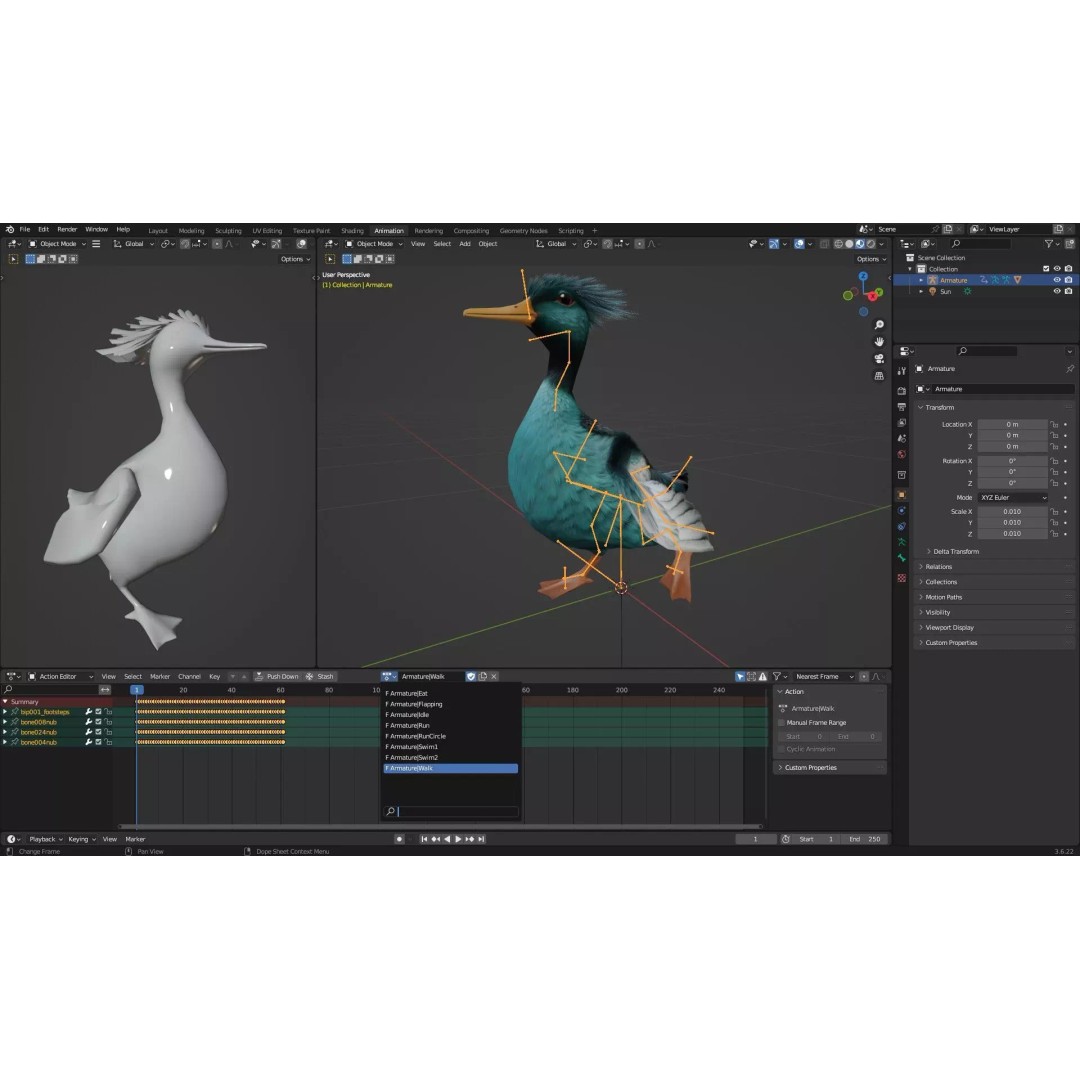Image resolution: width=1080 pixels, height=1080 pixels.
Task: Expand the Relations panel
Action: coord(936,567)
